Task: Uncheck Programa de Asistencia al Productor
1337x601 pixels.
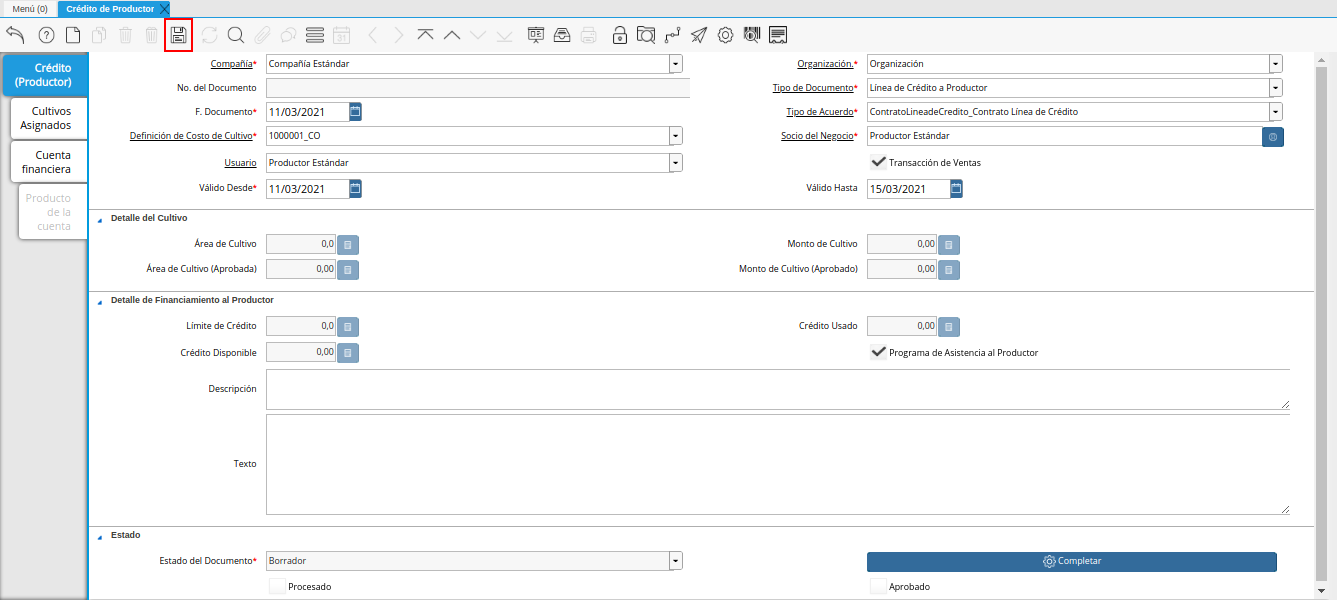Action: [879, 352]
